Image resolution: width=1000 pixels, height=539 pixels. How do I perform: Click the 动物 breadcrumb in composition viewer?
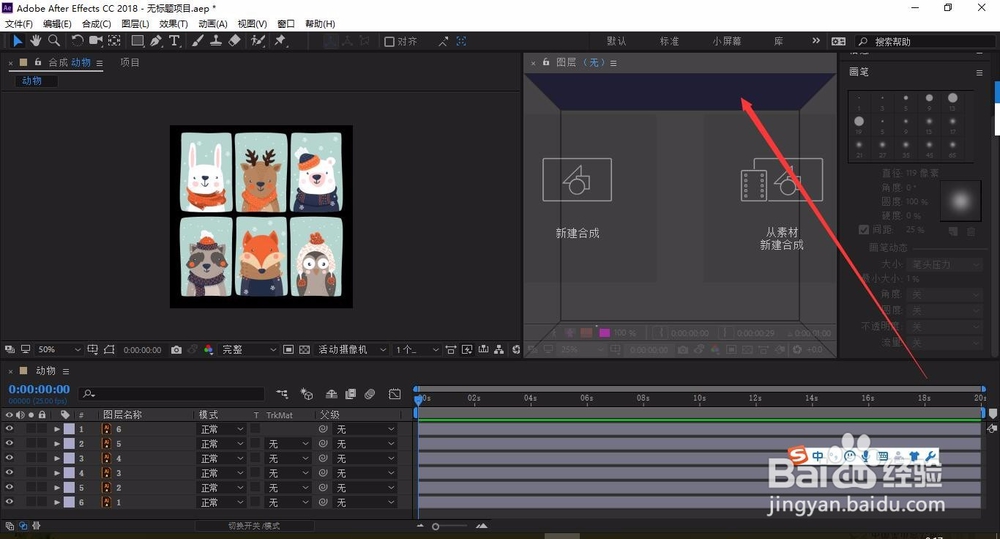coord(32,81)
